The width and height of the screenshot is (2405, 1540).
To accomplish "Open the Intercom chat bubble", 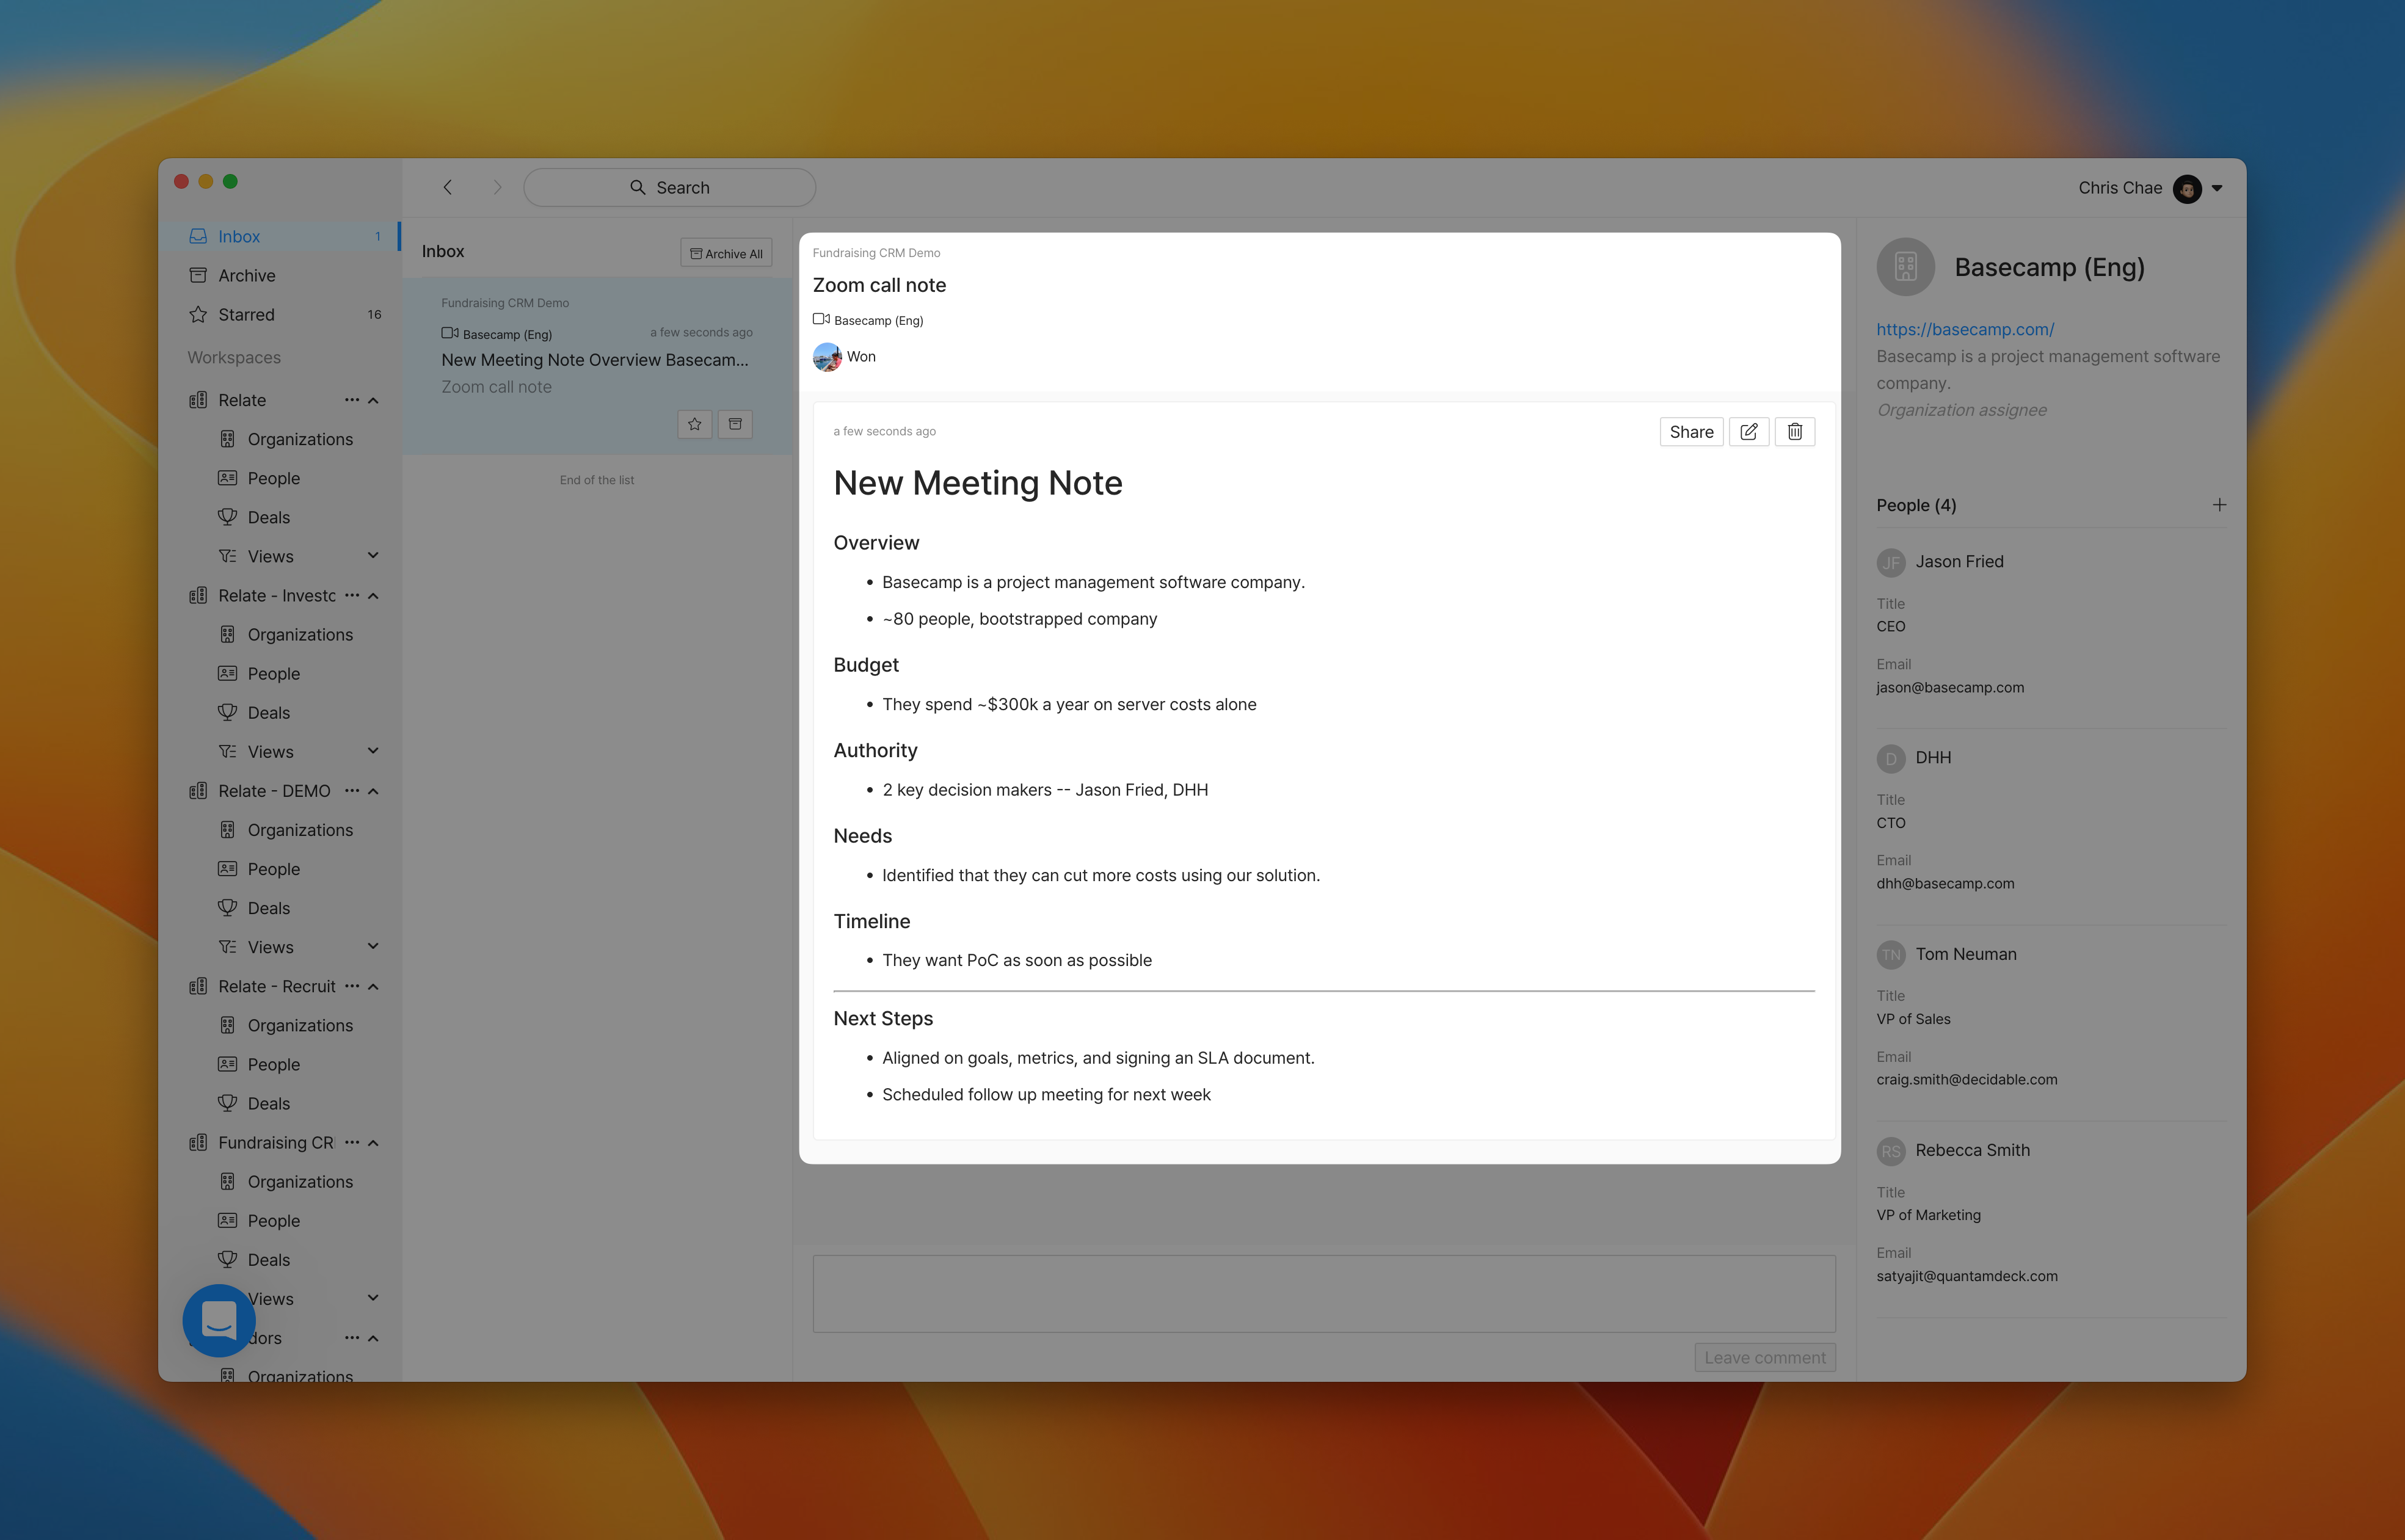I will [x=218, y=1320].
